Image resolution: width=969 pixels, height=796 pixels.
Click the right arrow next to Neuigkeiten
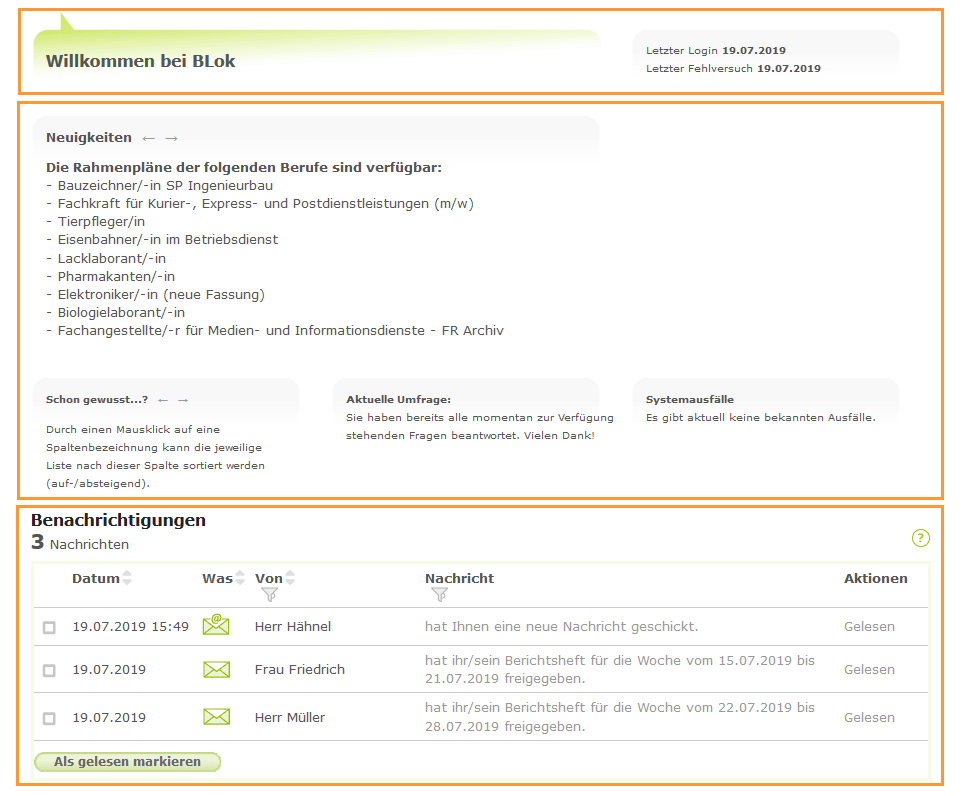172,137
